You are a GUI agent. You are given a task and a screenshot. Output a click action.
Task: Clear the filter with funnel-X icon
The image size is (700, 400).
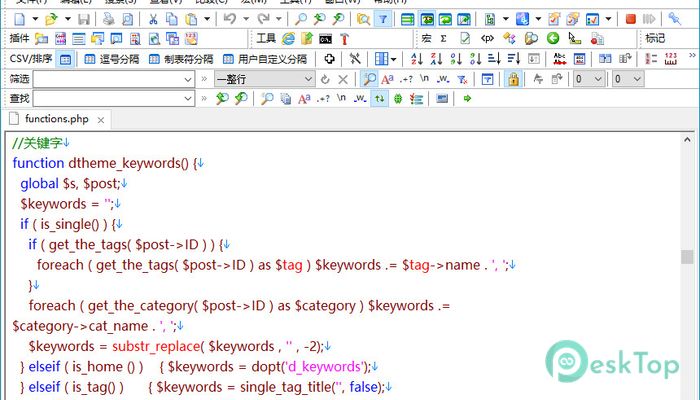[x=462, y=79]
